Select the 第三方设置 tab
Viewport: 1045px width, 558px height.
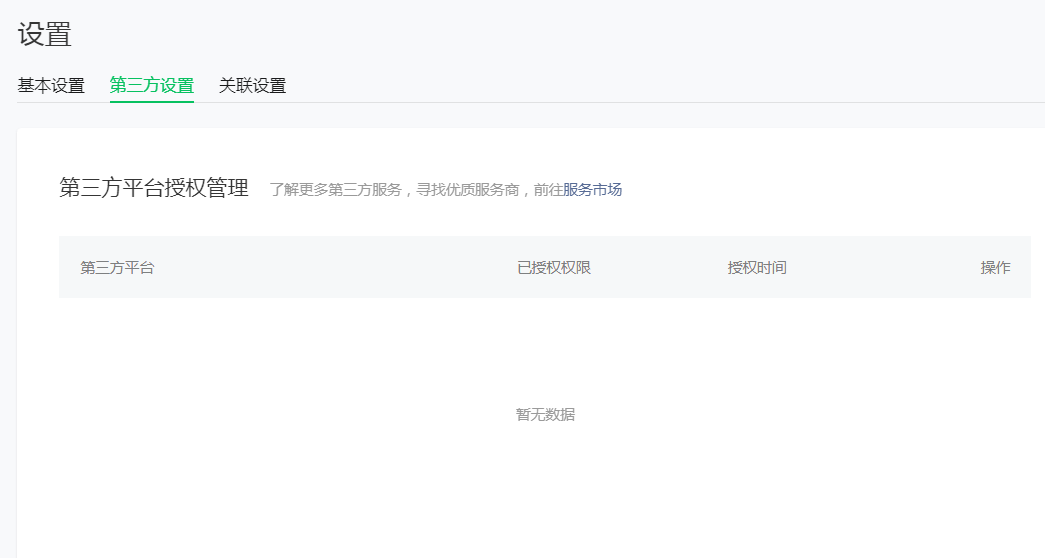152,85
